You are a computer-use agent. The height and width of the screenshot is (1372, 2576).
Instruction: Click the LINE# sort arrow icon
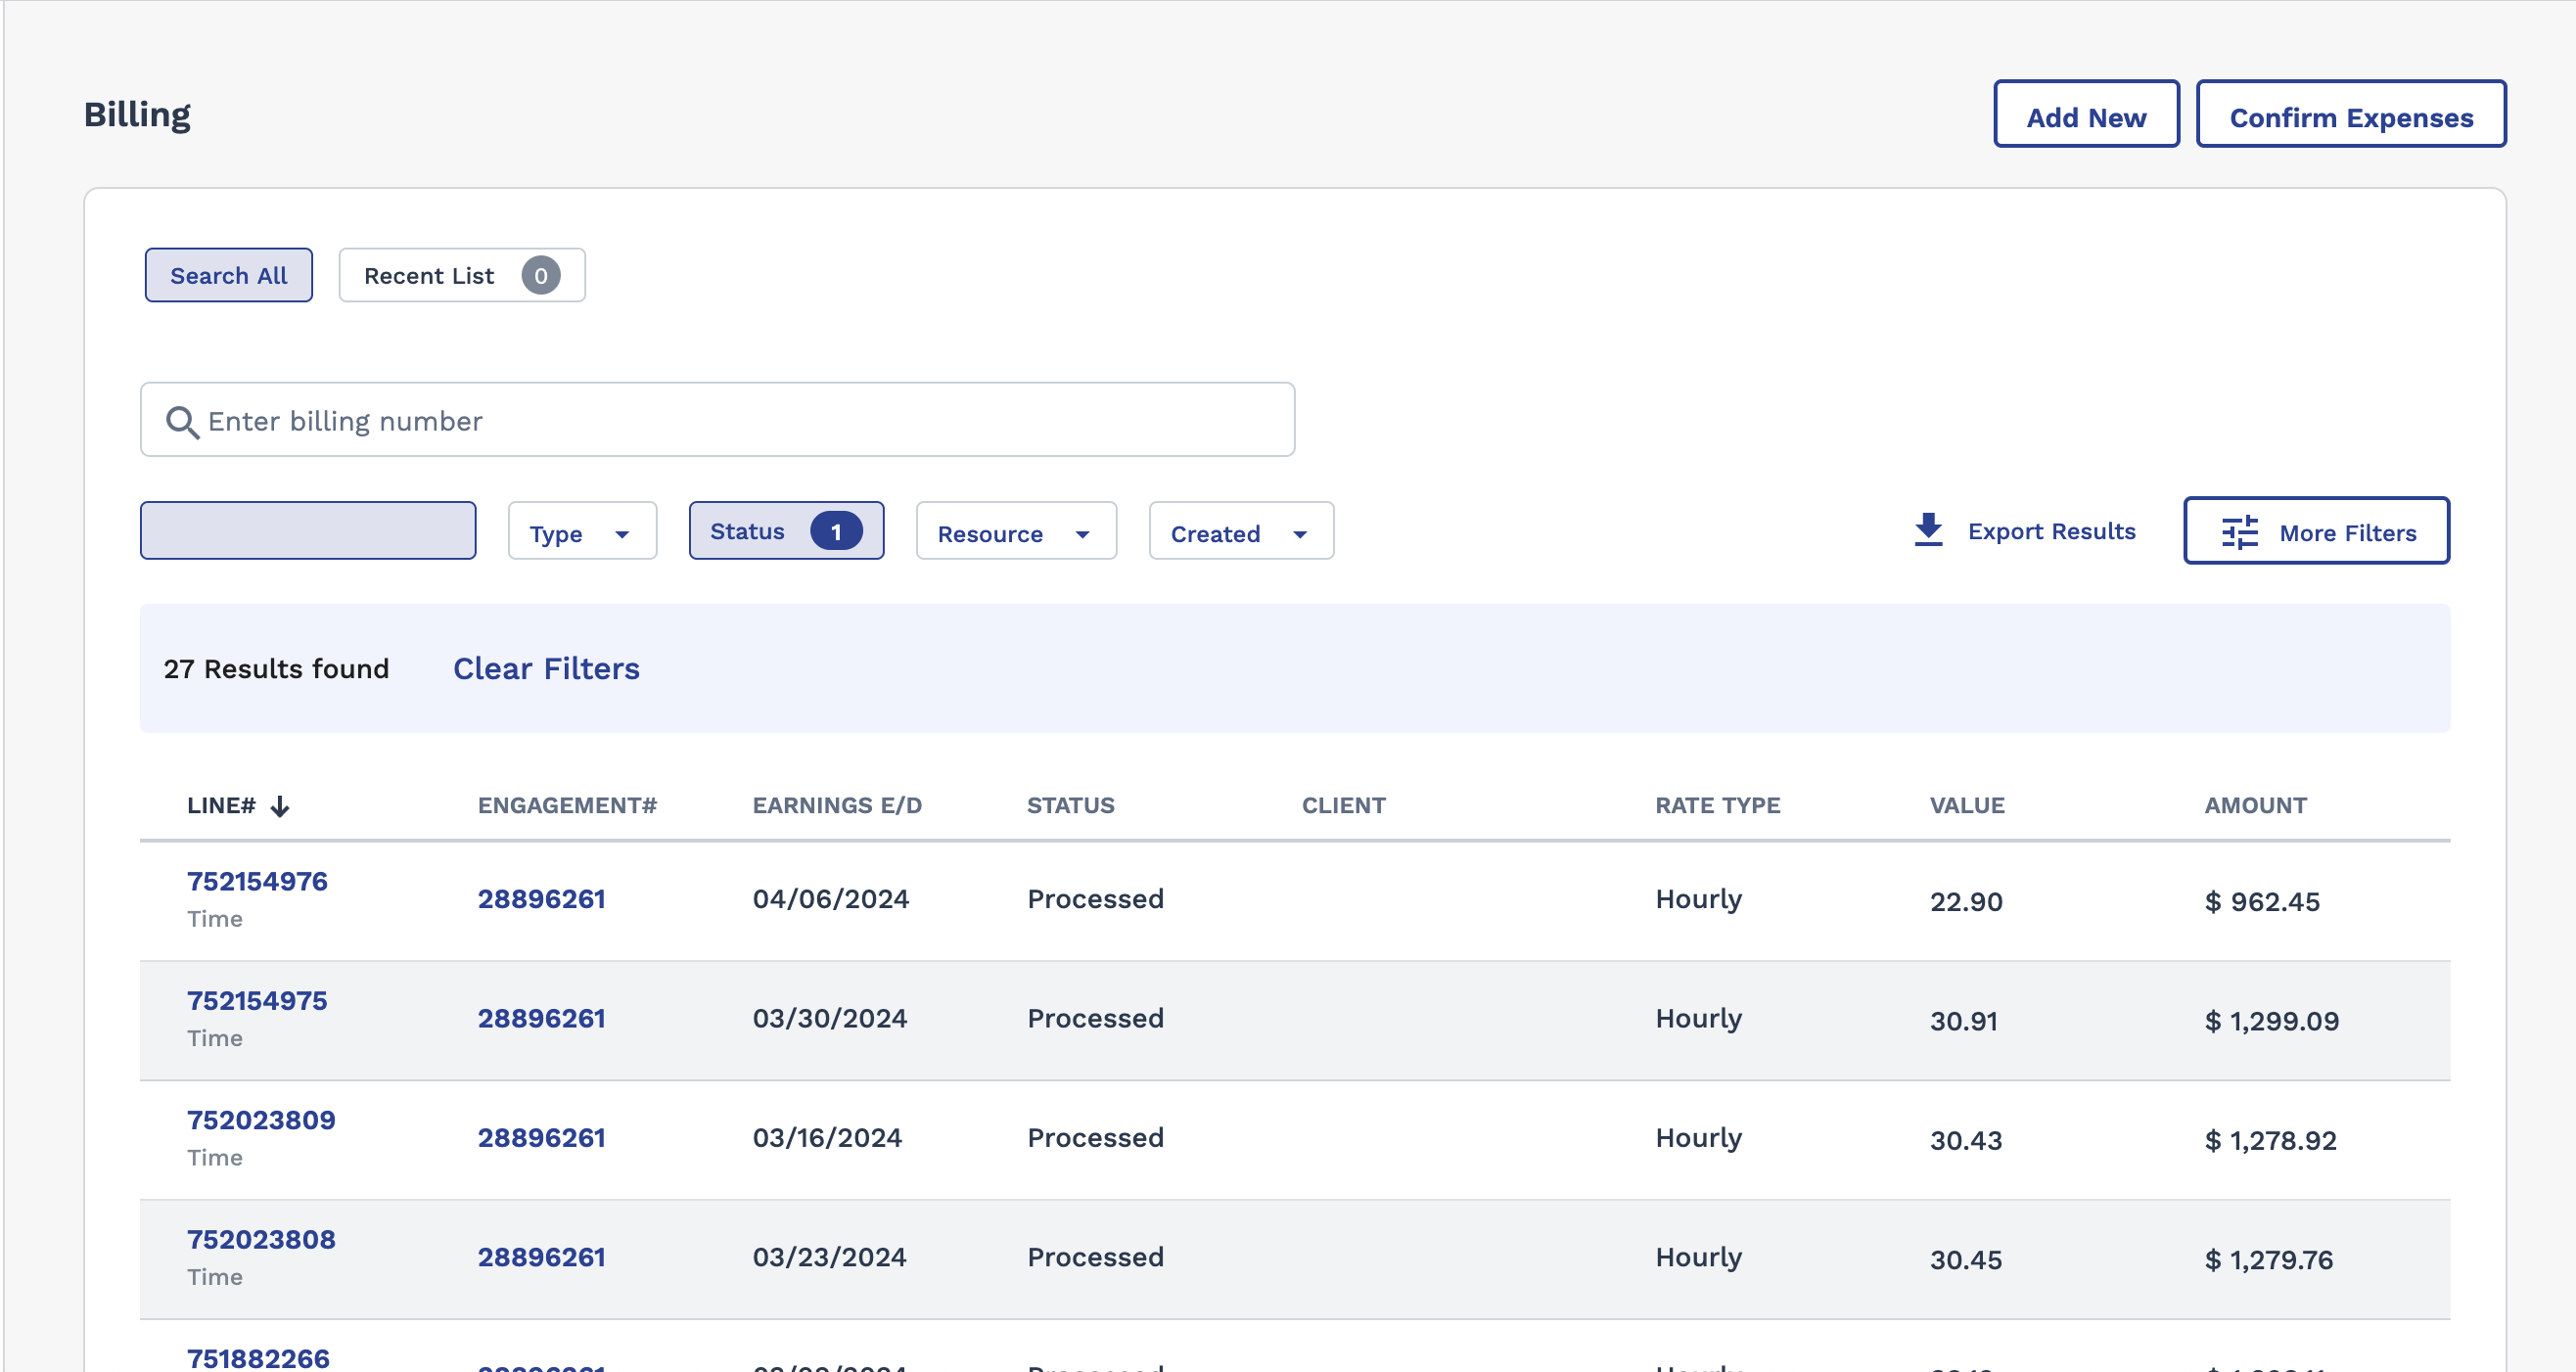click(x=280, y=806)
